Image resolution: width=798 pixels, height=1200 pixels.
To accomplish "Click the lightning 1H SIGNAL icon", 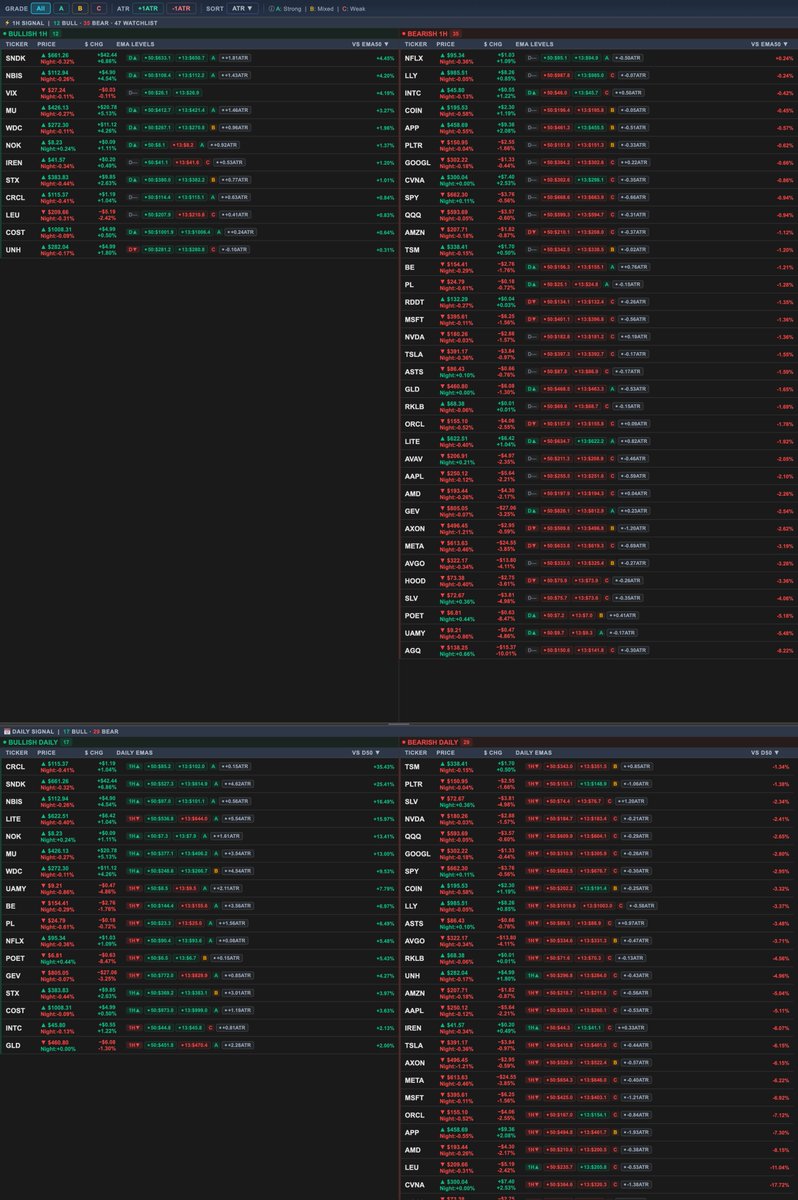I will point(6,21).
